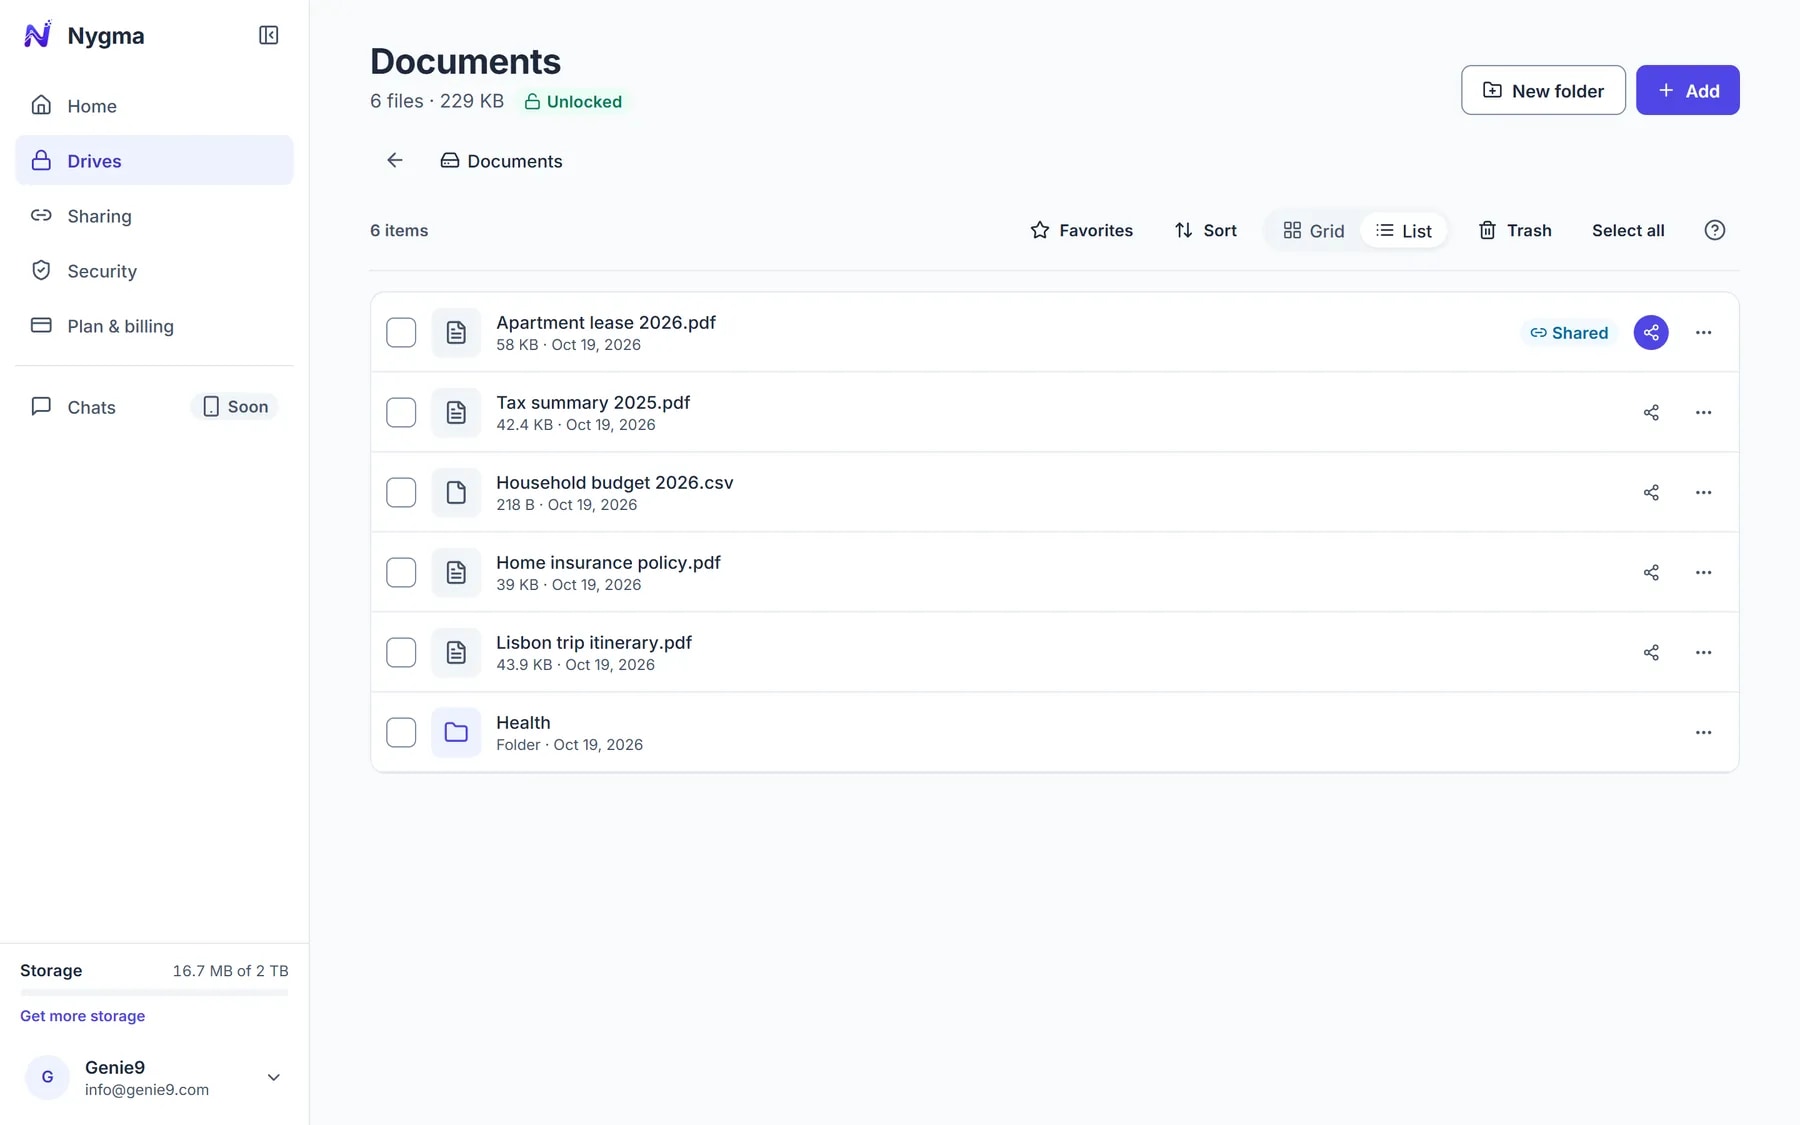
Task: Tick the Health folder checkbox
Action: tap(401, 732)
